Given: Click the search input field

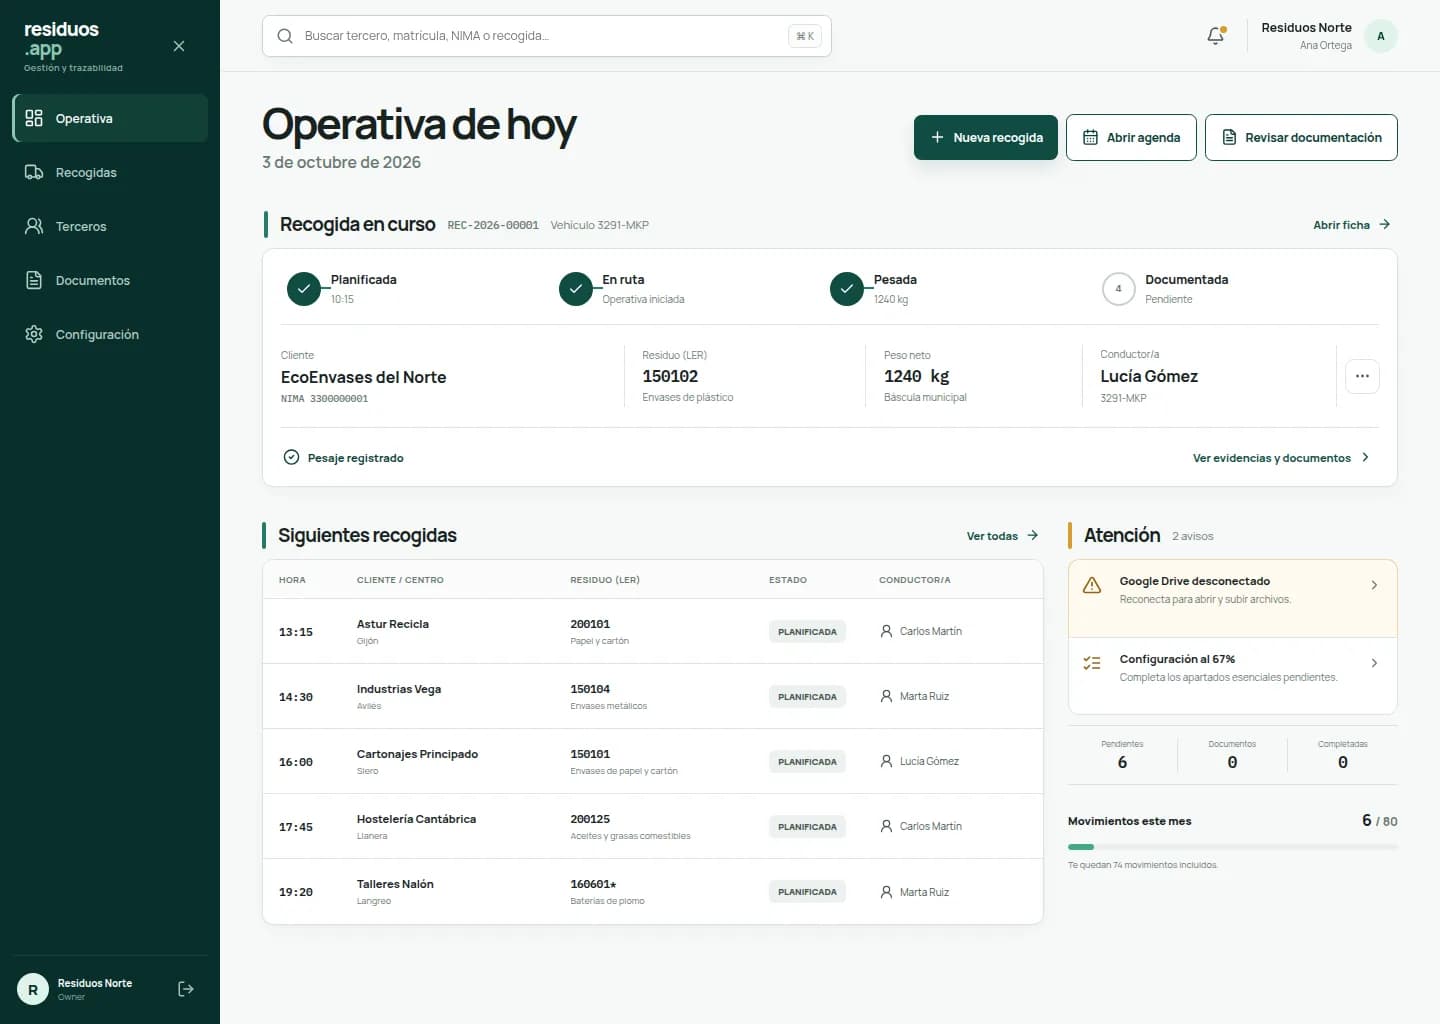Looking at the screenshot, I should (x=547, y=36).
